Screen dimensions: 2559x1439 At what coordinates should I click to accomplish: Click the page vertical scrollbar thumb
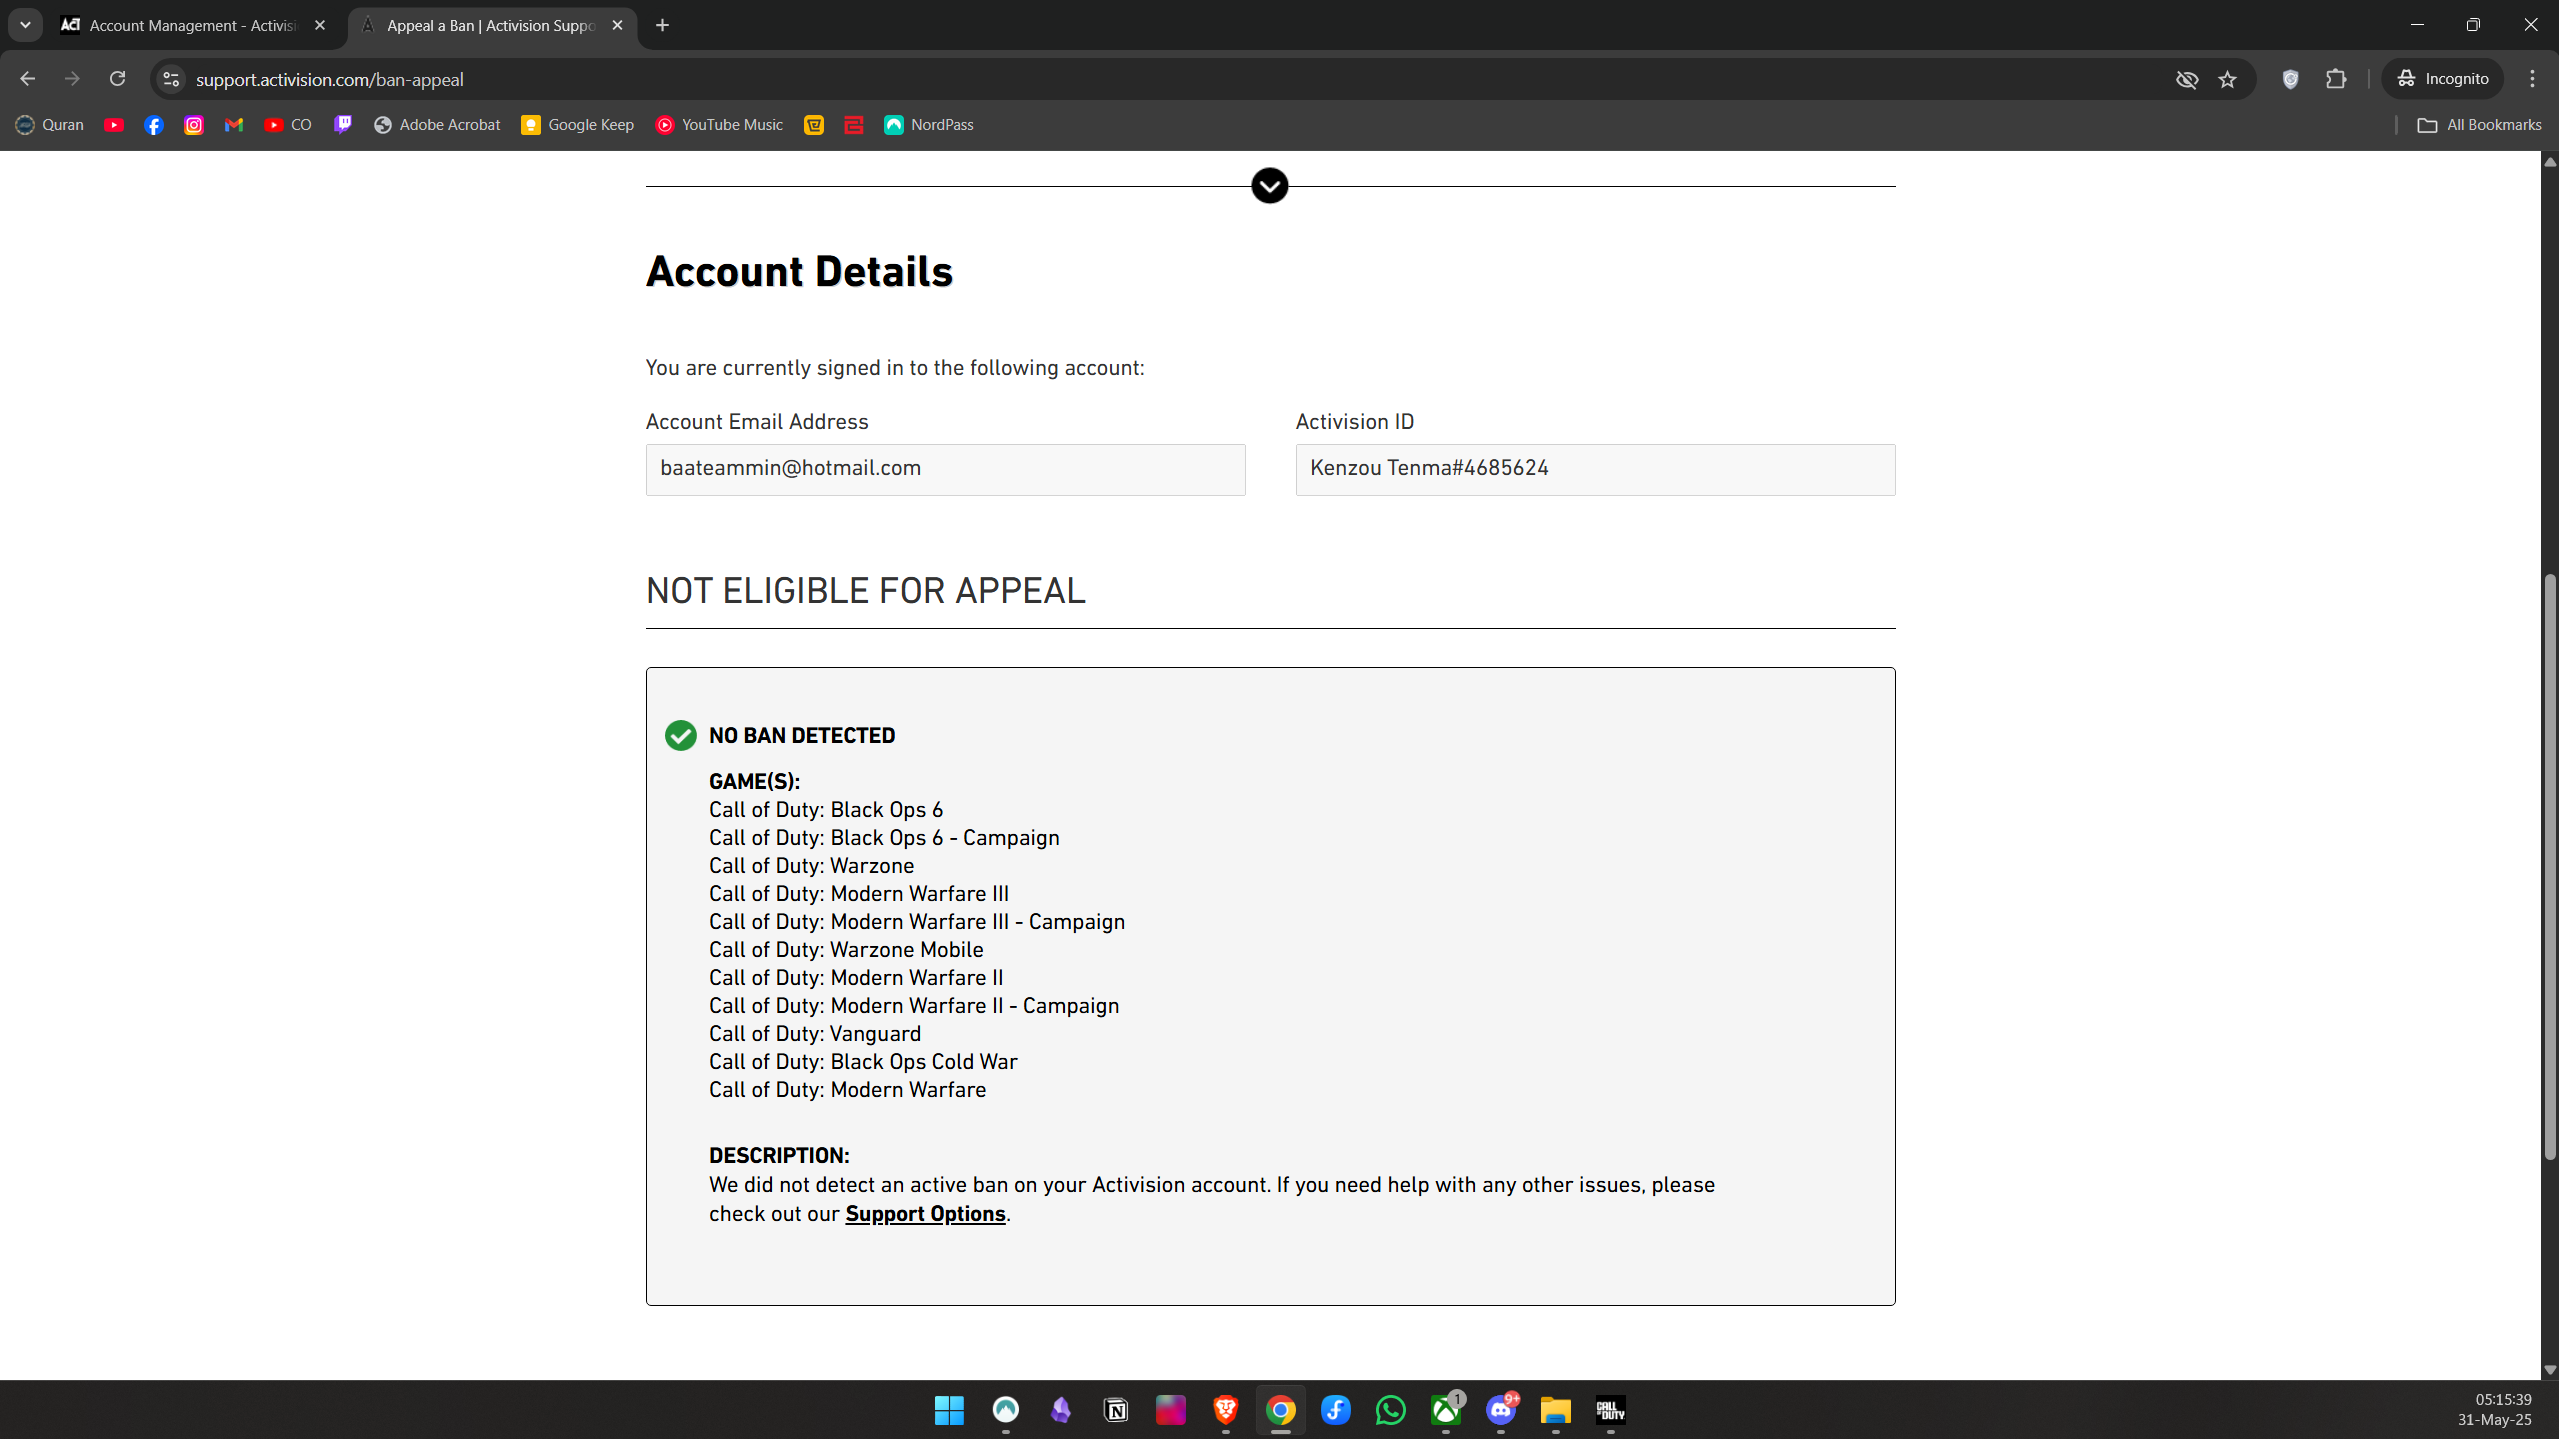coord(2549,865)
